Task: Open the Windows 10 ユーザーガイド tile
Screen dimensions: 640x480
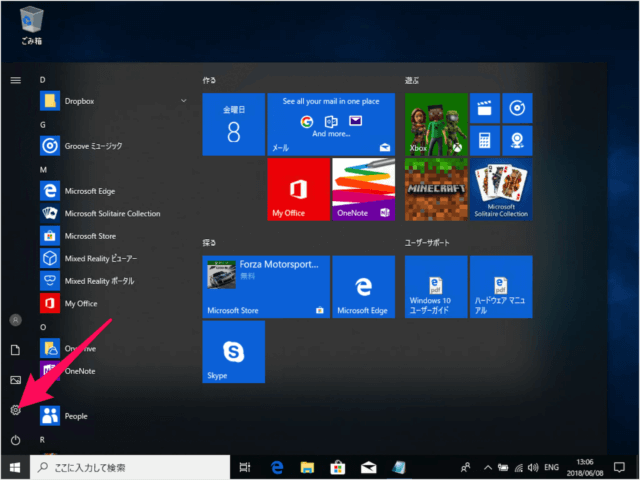Action: click(436, 287)
